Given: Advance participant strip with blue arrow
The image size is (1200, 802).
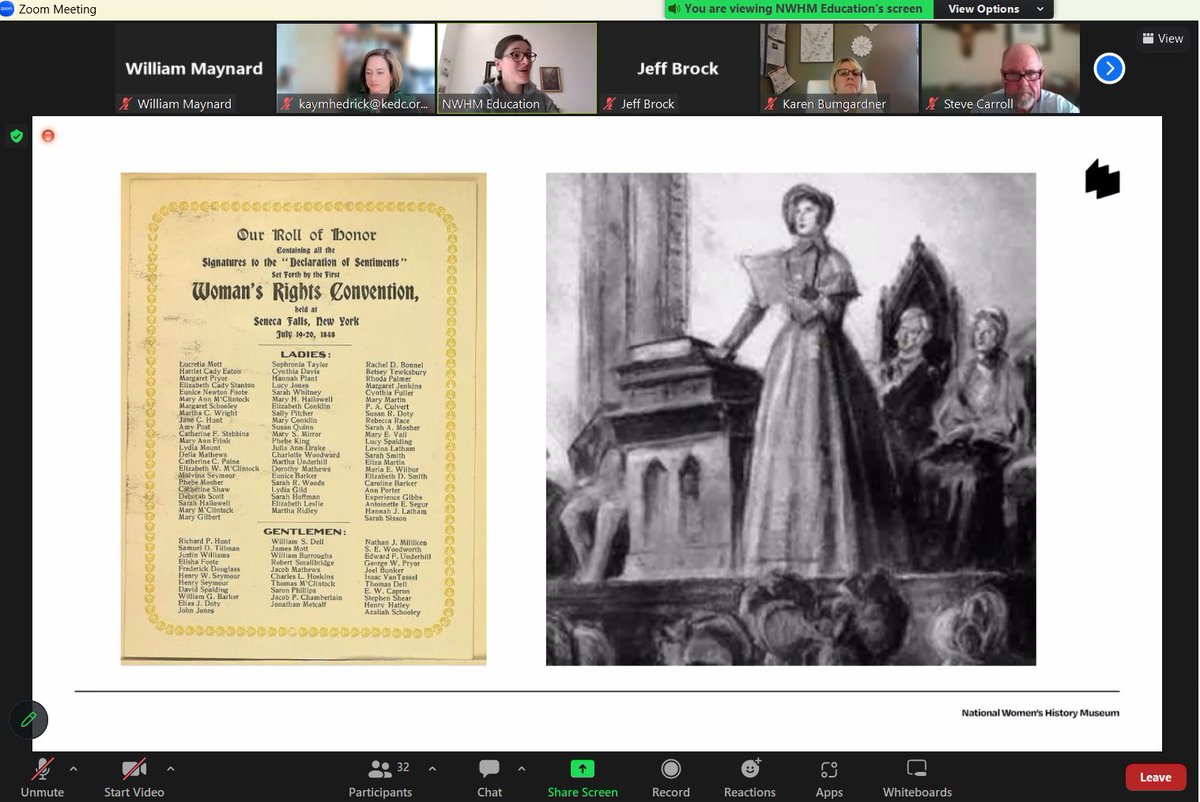Looking at the screenshot, I should click(x=1109, y=68).
